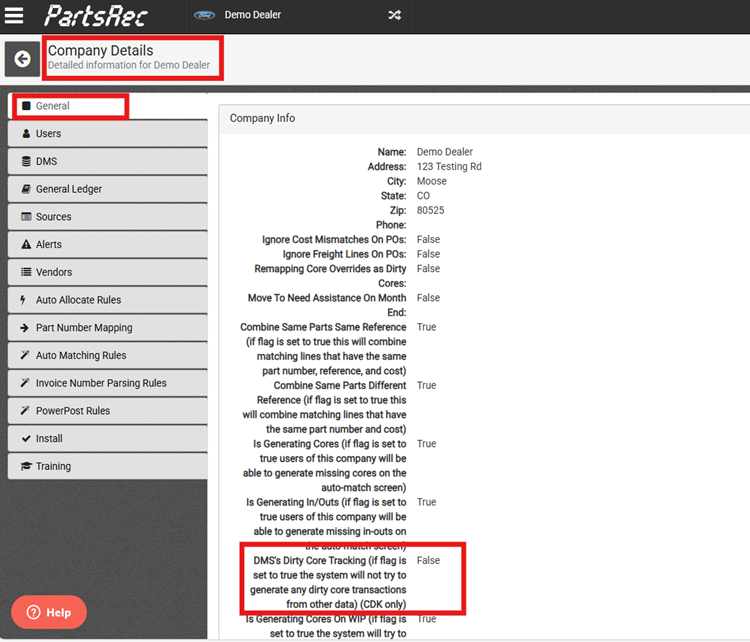Click False for Remapping Core Overrides
The image size is (750, 642).
(x=428, y=269)
